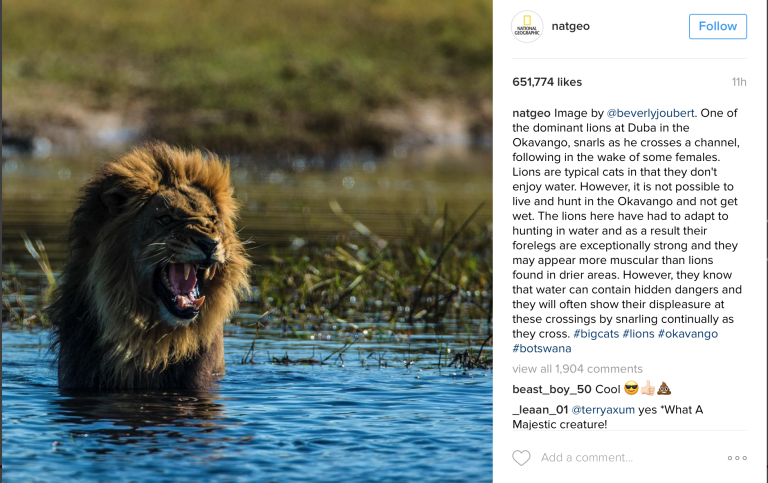The height and width of the screenshot is (483, 768).
Task: Visit commenter beast_boy_50's profile
Action: 552,389
